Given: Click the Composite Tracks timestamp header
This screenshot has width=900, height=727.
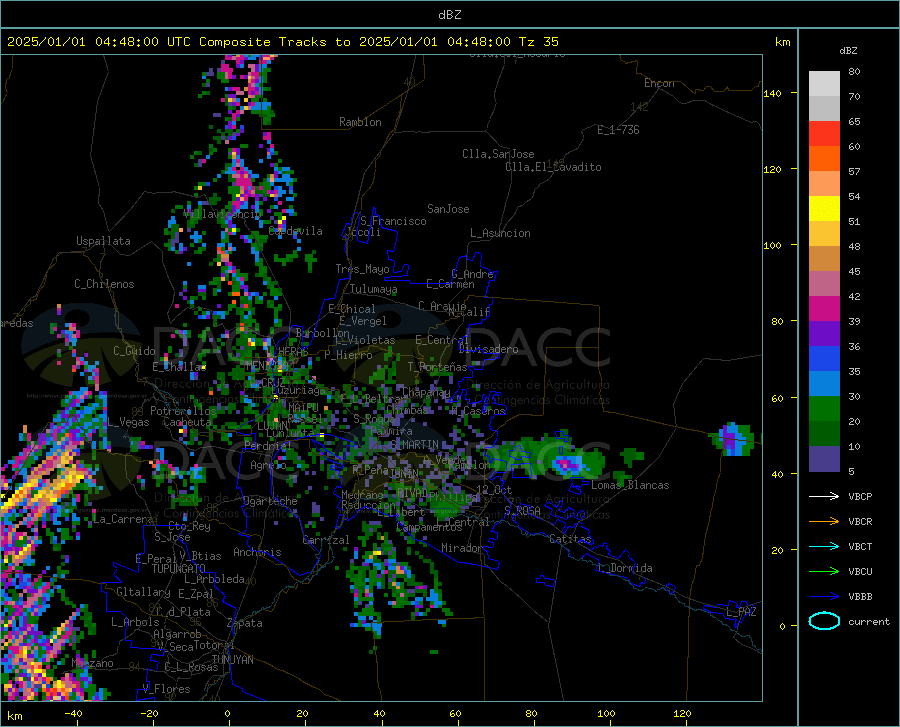Looking at the screenshot, I should point(282,41).
